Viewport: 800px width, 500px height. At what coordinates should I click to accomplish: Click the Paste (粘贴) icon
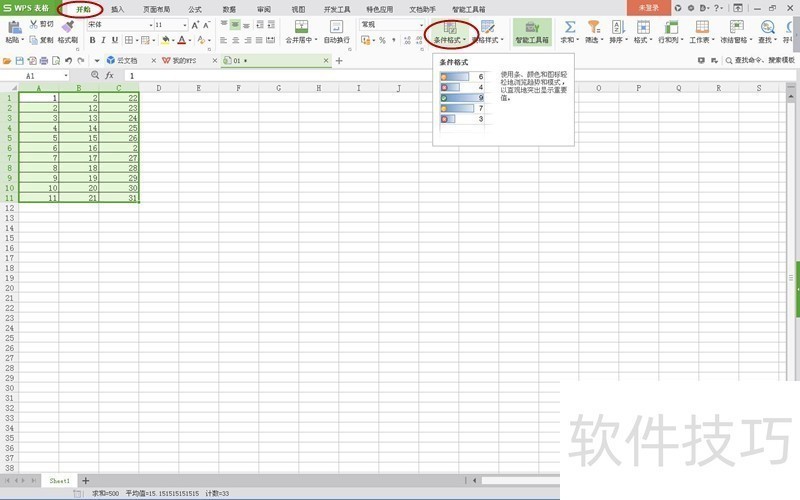tap(14, 28)
